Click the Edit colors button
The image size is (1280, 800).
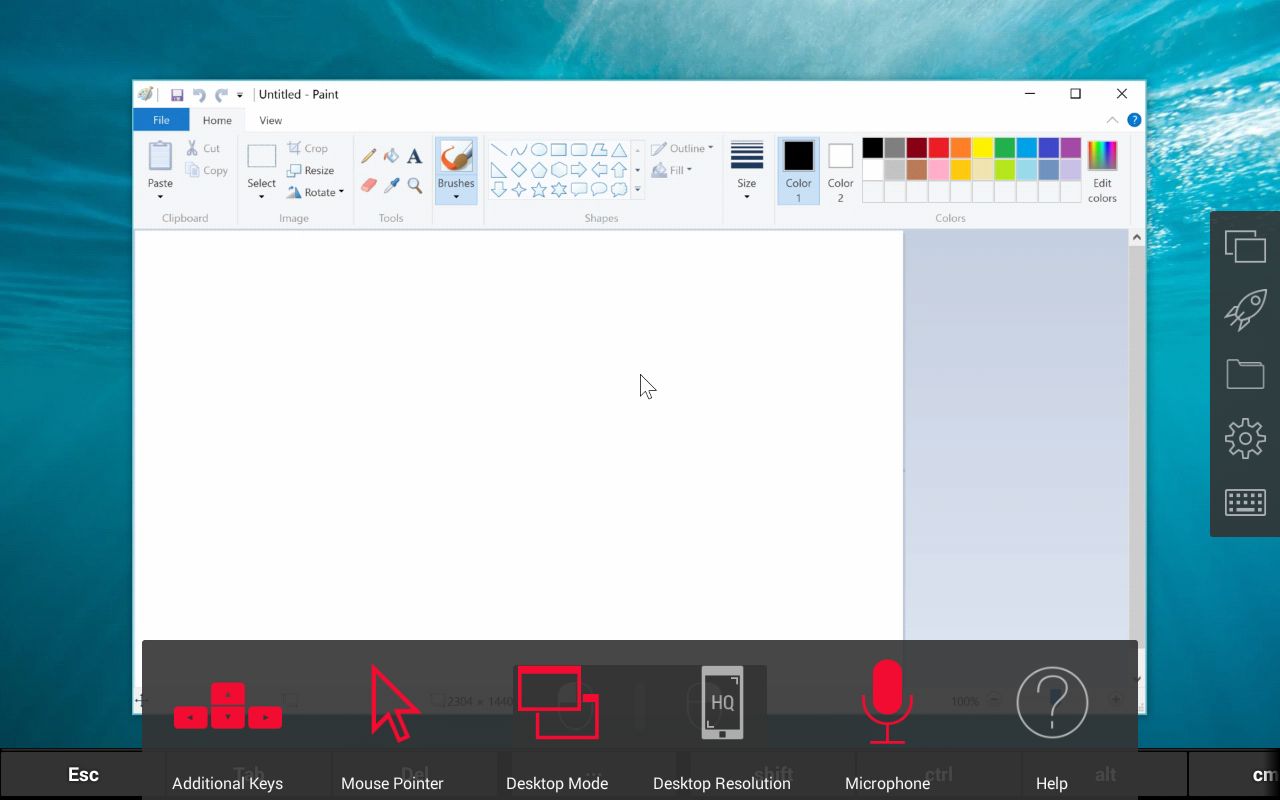pyautogui.click(x=1101, y=170)
